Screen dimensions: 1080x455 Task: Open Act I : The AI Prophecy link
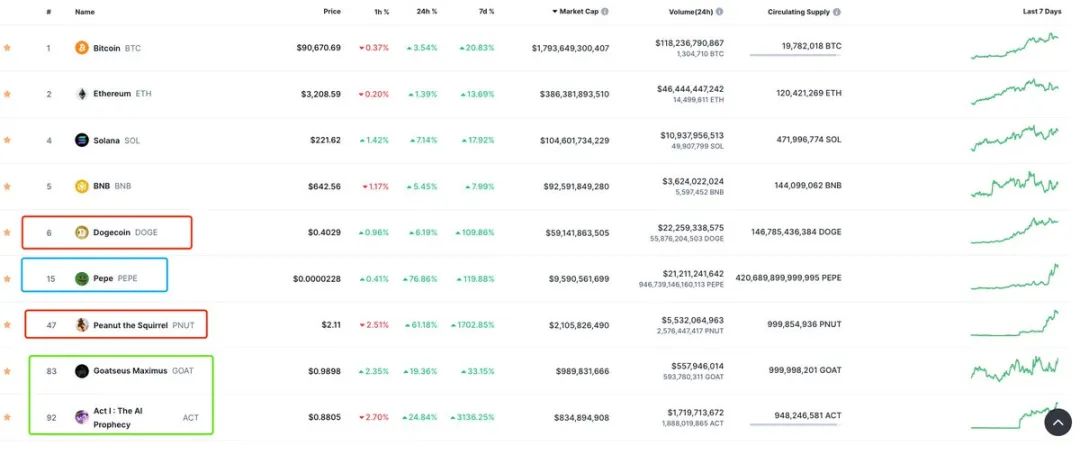pyautogui.click(x=118, y=418)
